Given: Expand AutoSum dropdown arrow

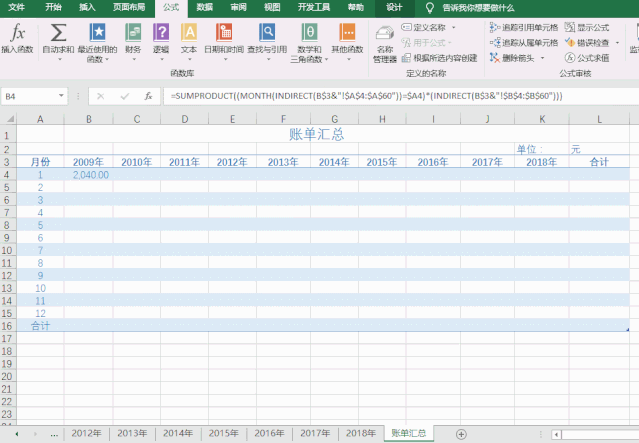Looking at the screenshot, I should click(58, 60).
